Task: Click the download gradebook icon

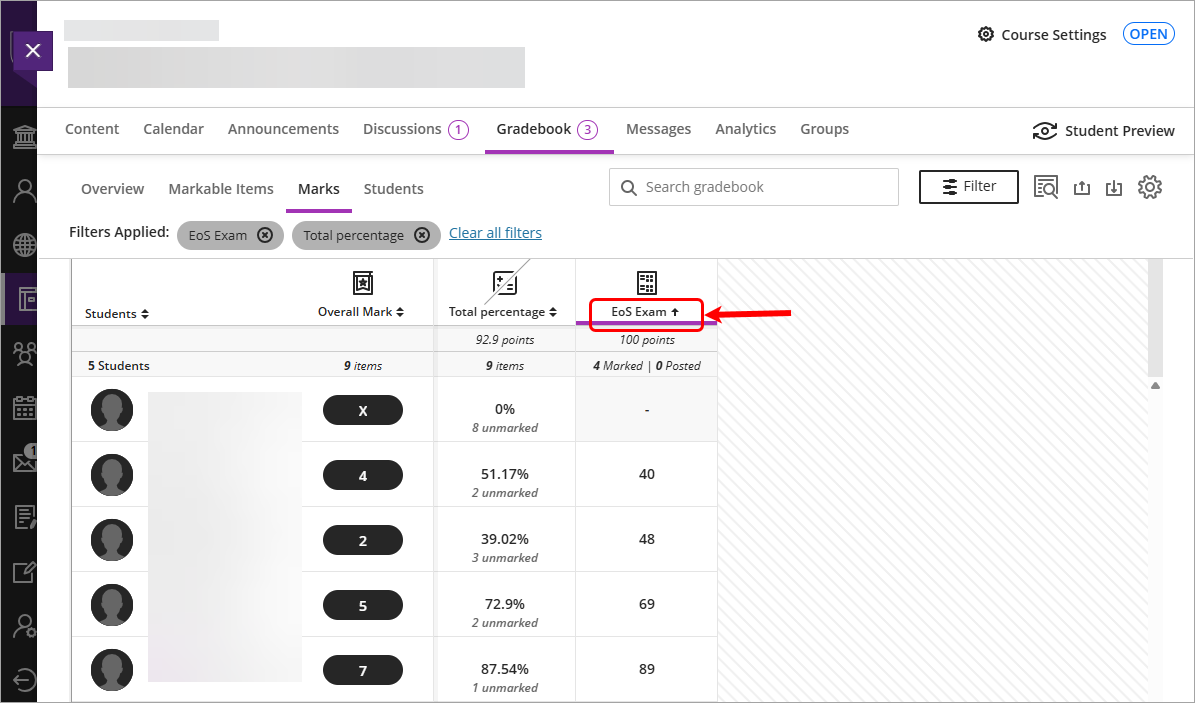Action: 1114,188
